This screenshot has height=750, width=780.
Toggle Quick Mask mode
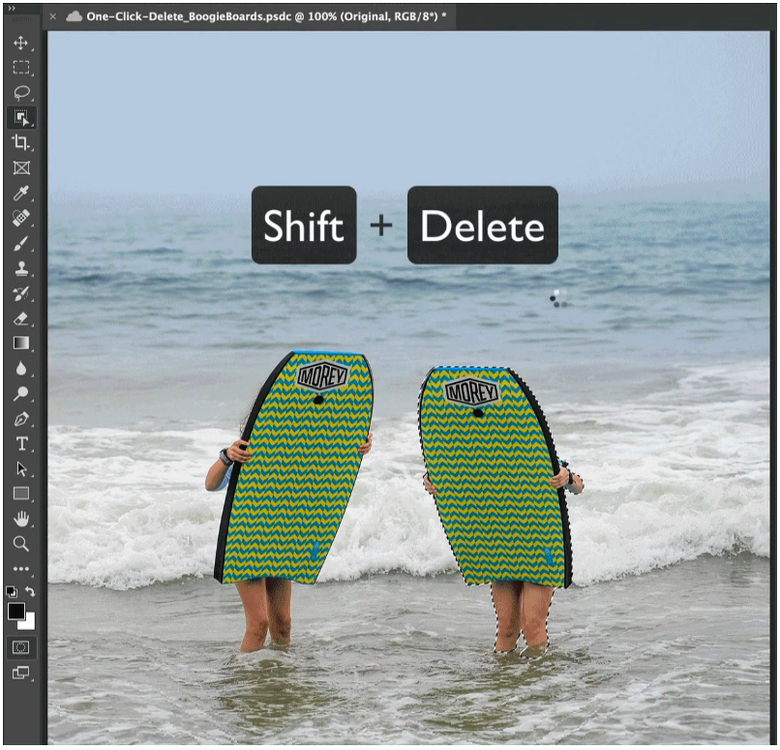pyautogui.click(x=21, y=647)
